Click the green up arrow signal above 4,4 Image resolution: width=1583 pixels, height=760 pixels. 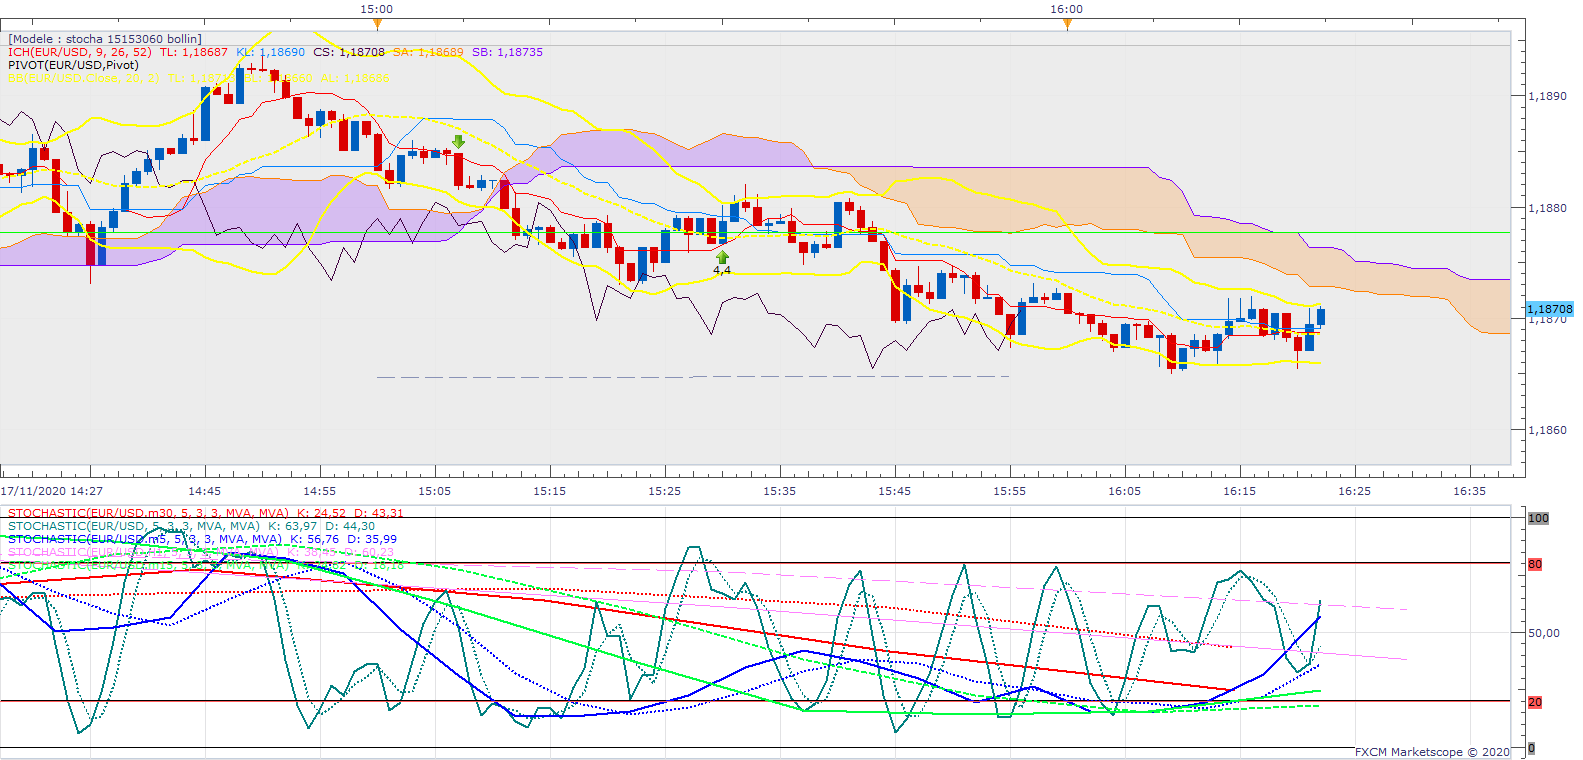click(722, 258)
